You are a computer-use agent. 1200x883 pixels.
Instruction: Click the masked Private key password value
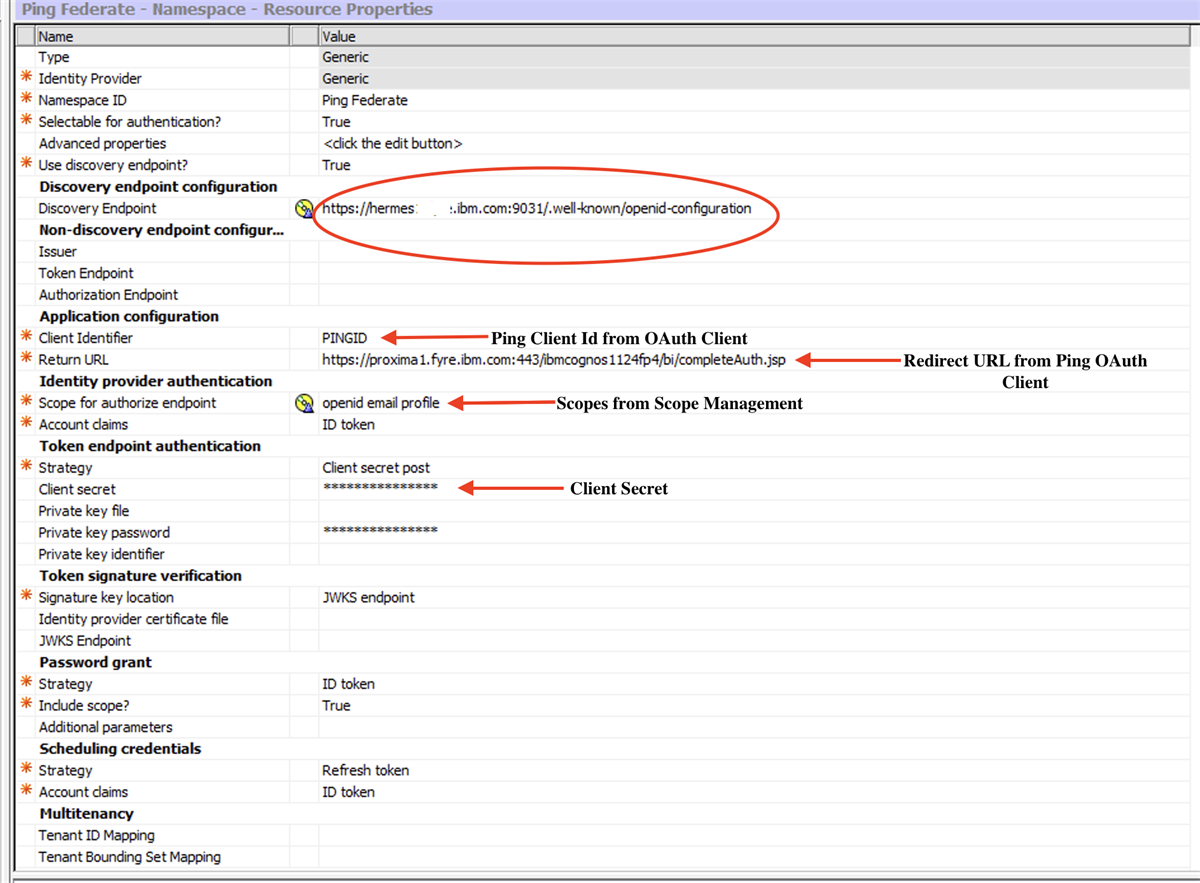click(380, 531)
